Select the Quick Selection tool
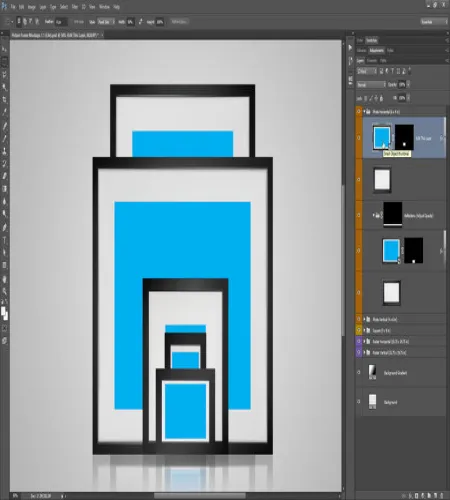Viewport: 450px width, 500px height. pos(4,87)
